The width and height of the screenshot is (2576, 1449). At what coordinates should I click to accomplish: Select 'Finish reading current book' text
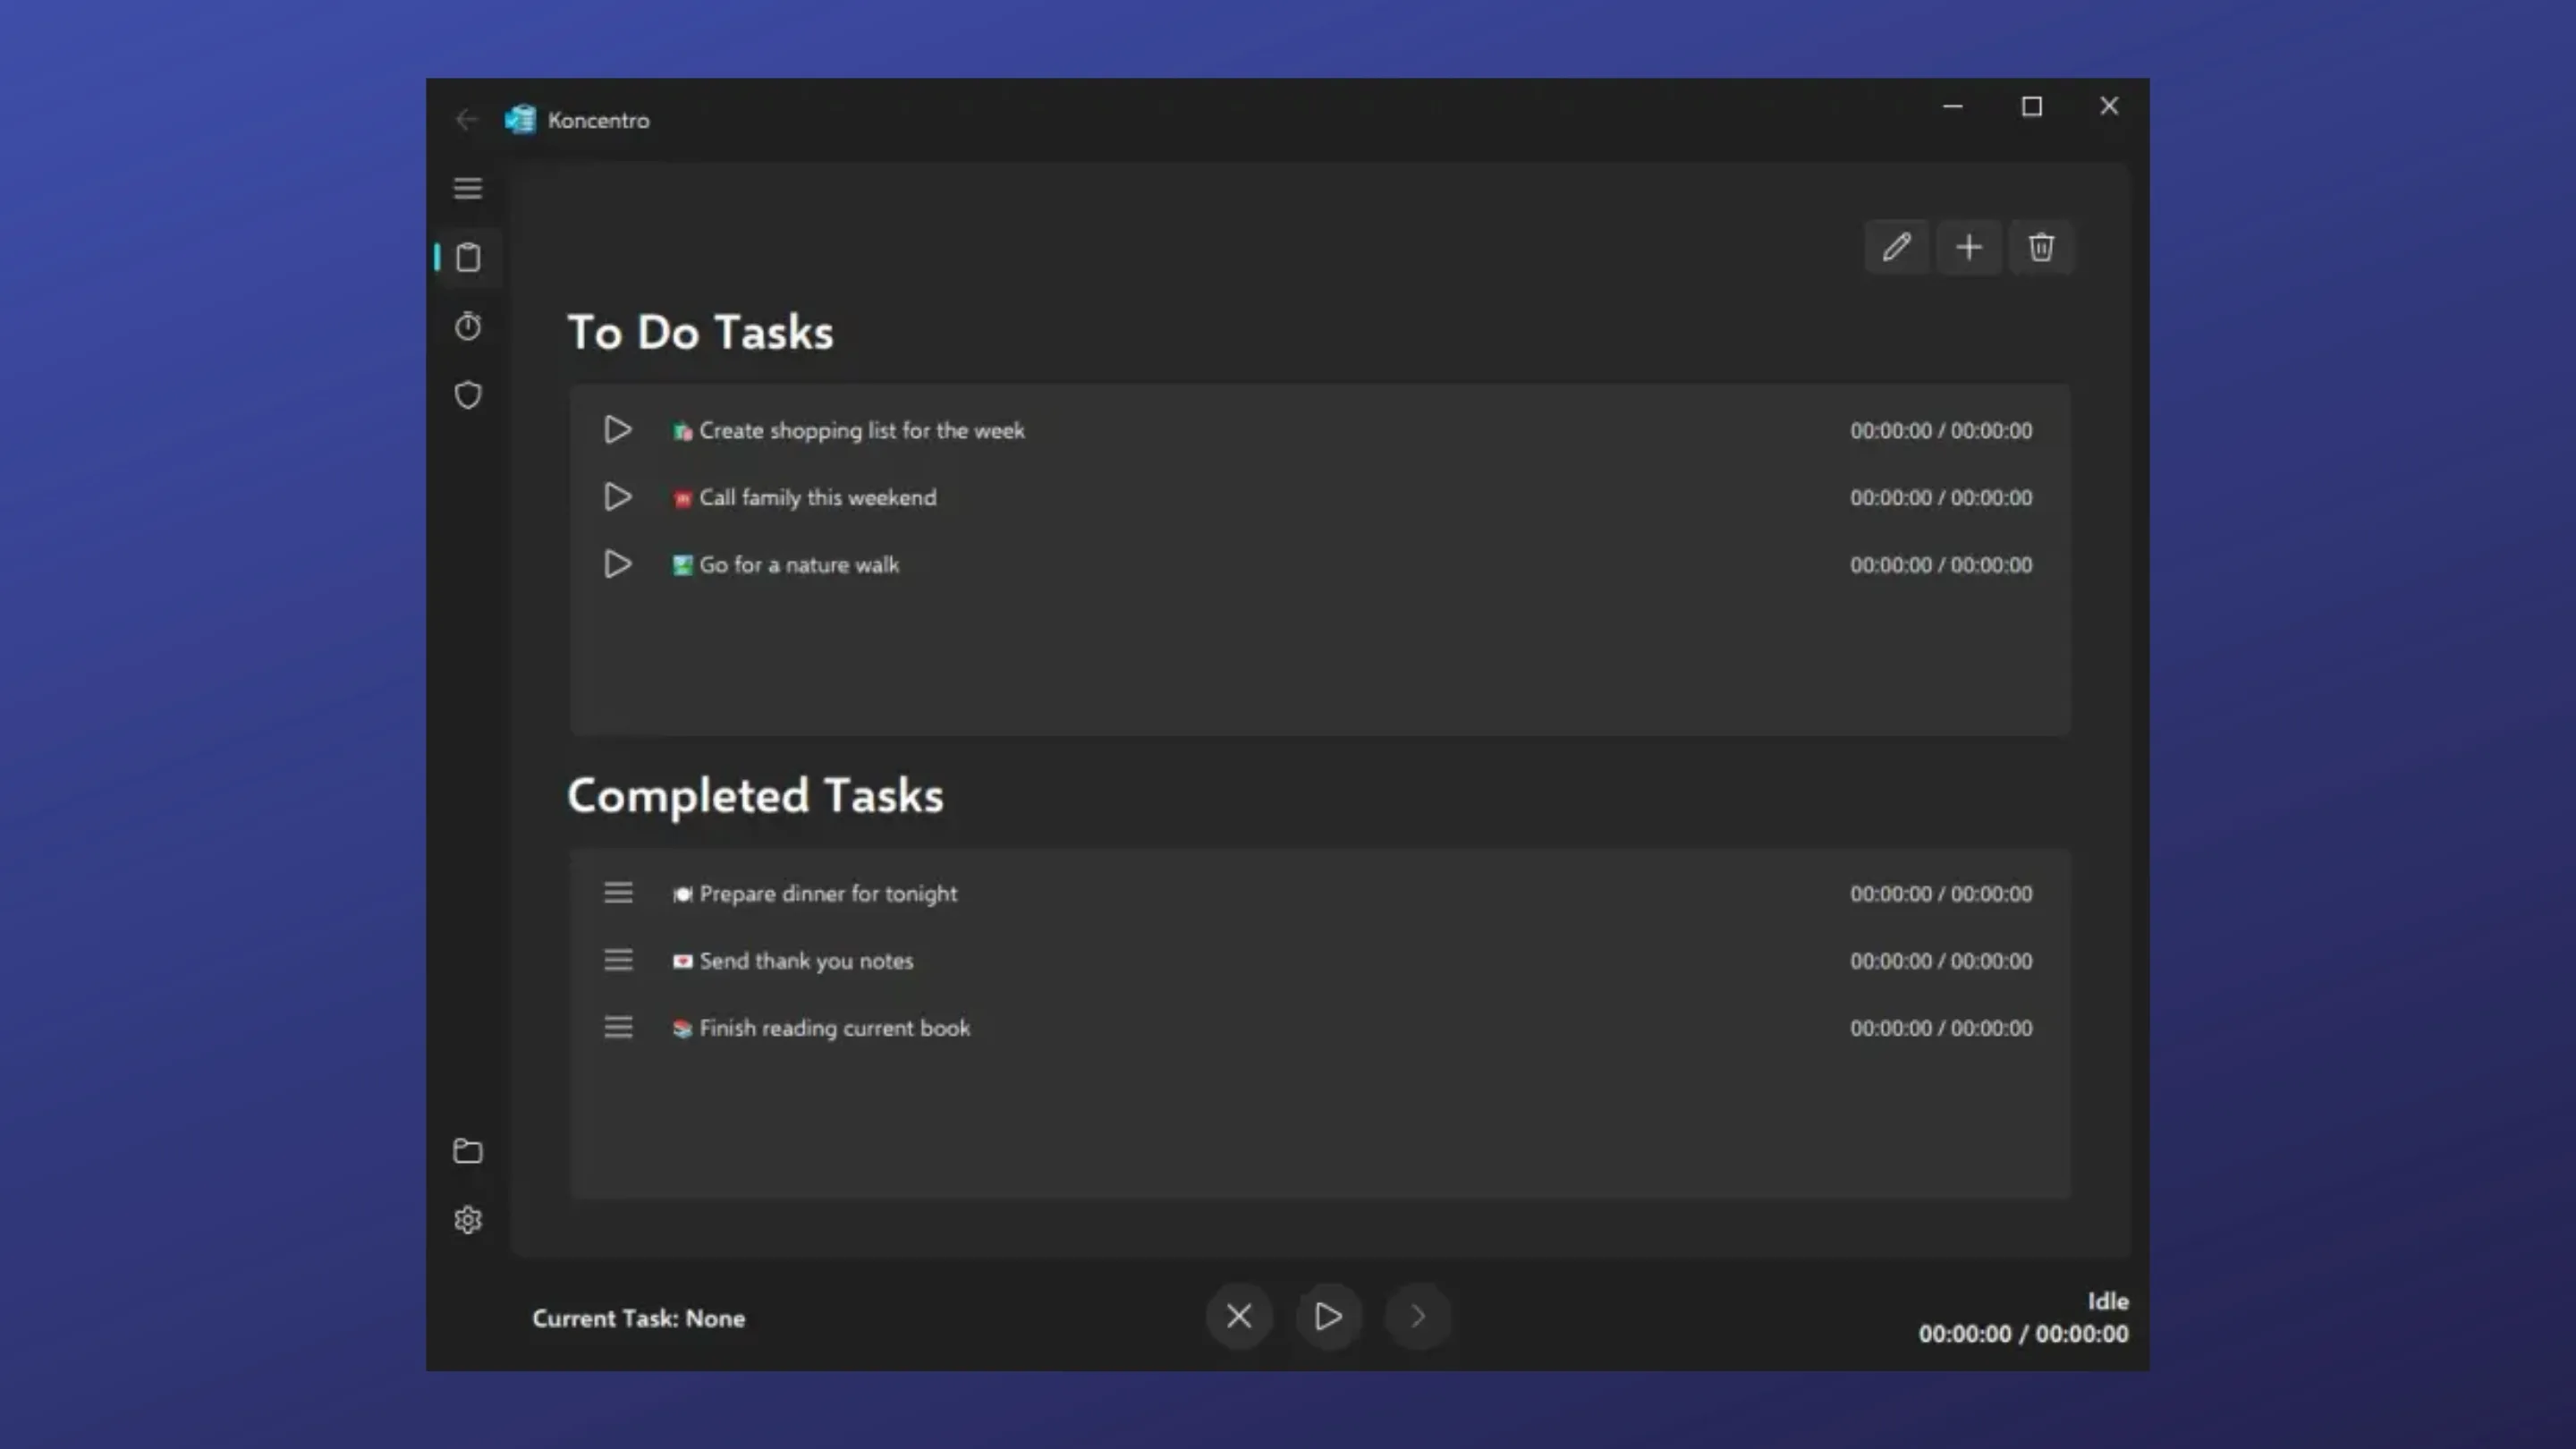point(835,1028)
